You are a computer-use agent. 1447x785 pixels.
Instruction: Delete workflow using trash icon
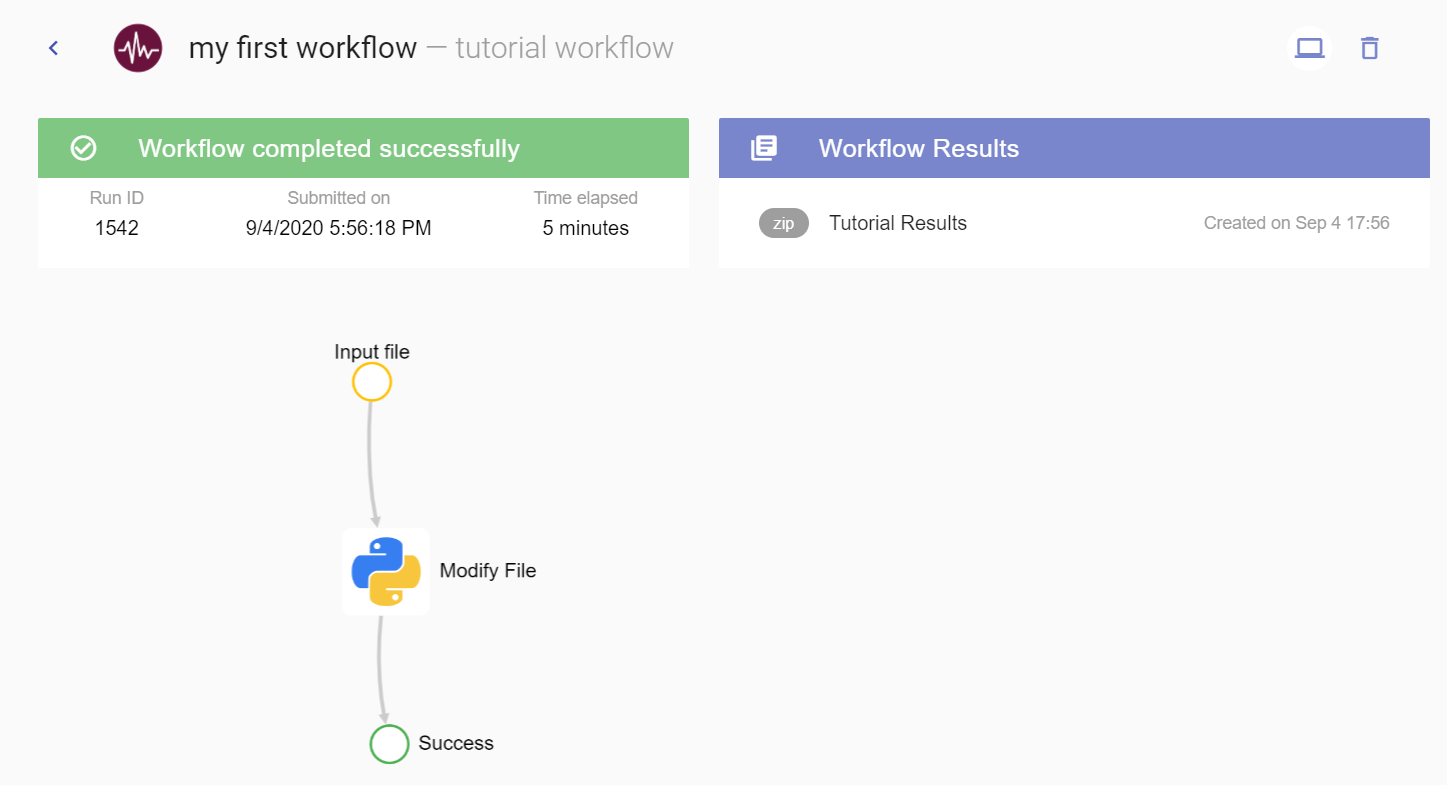(1370, 48)
